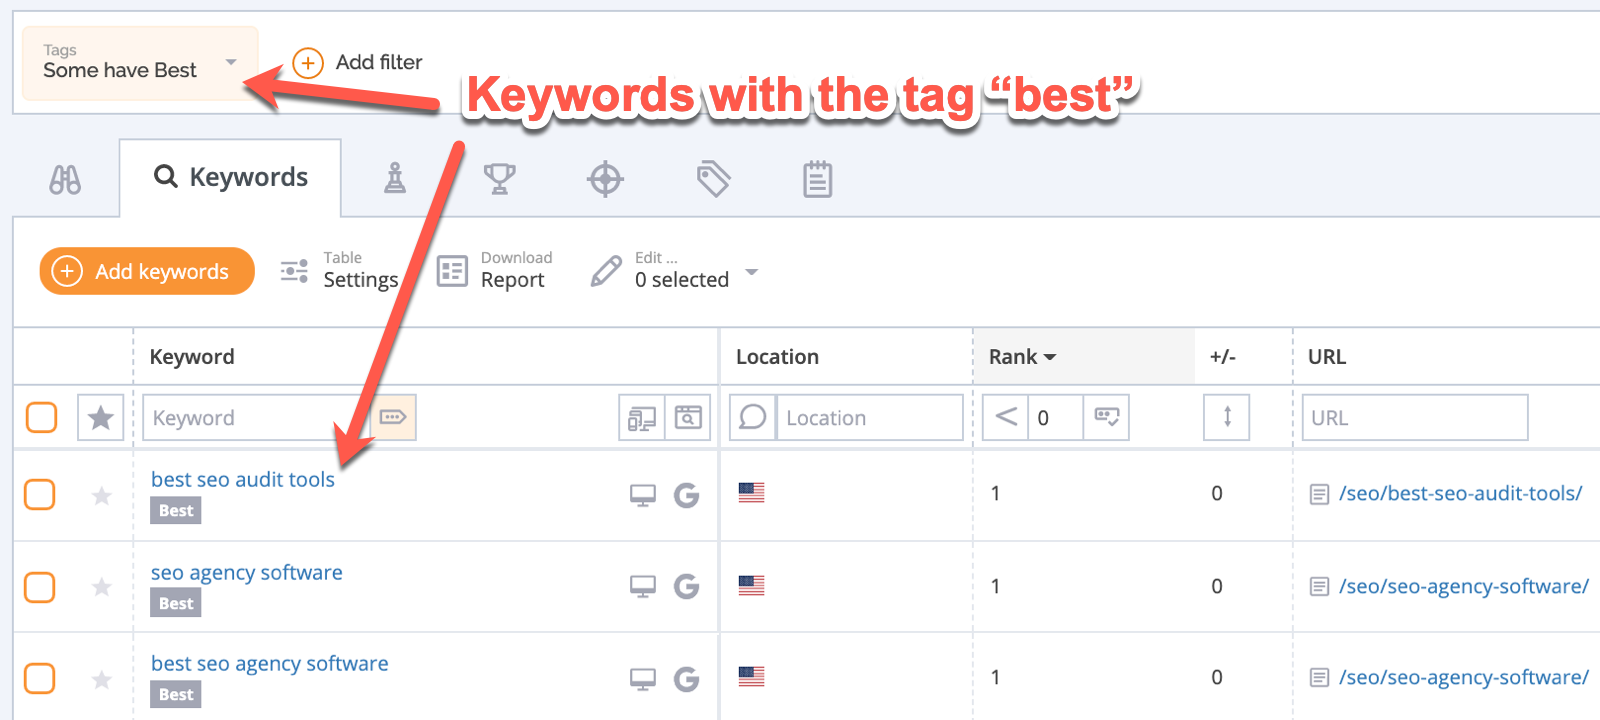Open the crosshair target icon tab
Image resolution: width=1600 pixels, height=720 pixels.
tap(605, 180)
